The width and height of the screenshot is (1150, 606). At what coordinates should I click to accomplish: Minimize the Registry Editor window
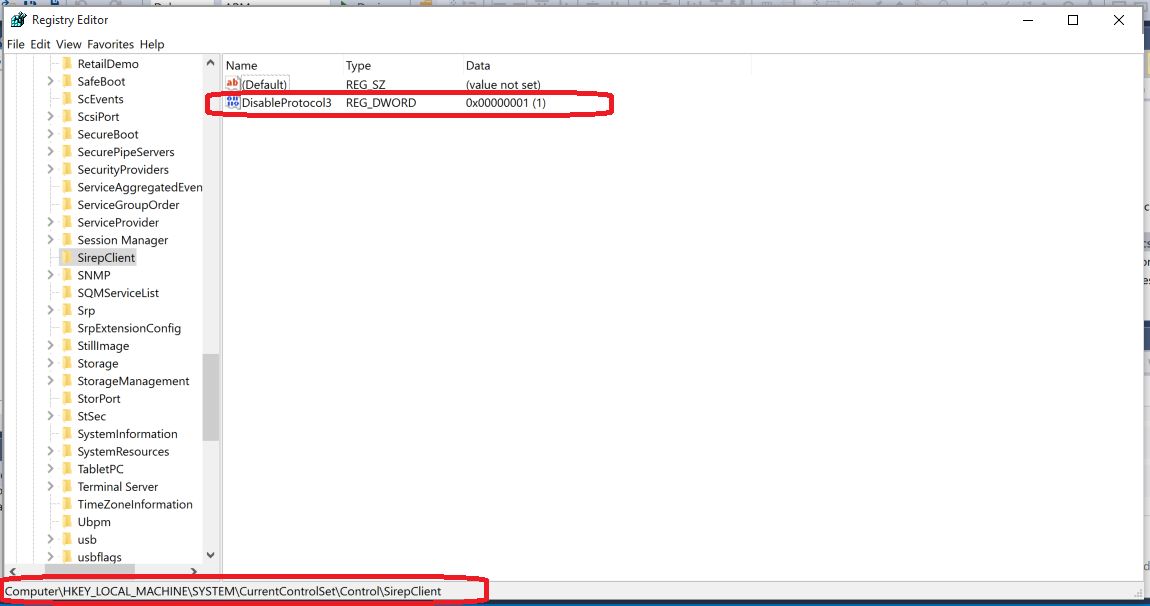coord(1028,21)
